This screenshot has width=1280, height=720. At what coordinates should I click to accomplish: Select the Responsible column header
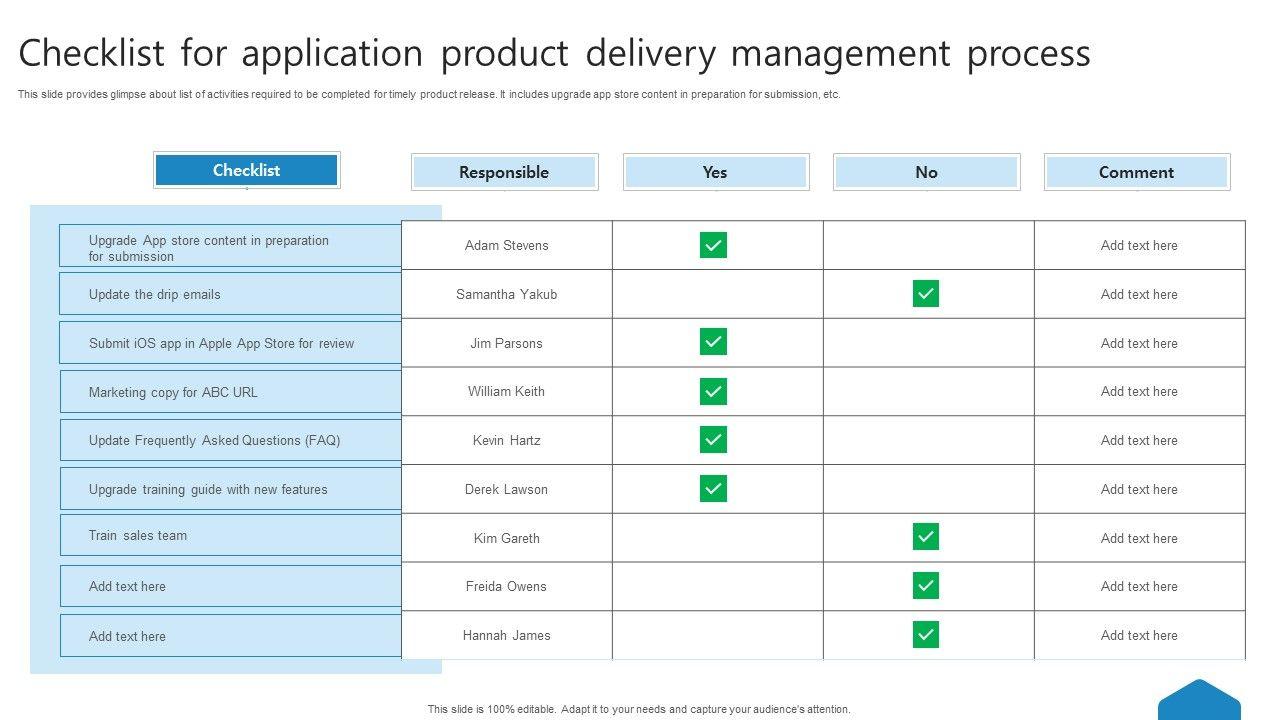tap(504, 172)
